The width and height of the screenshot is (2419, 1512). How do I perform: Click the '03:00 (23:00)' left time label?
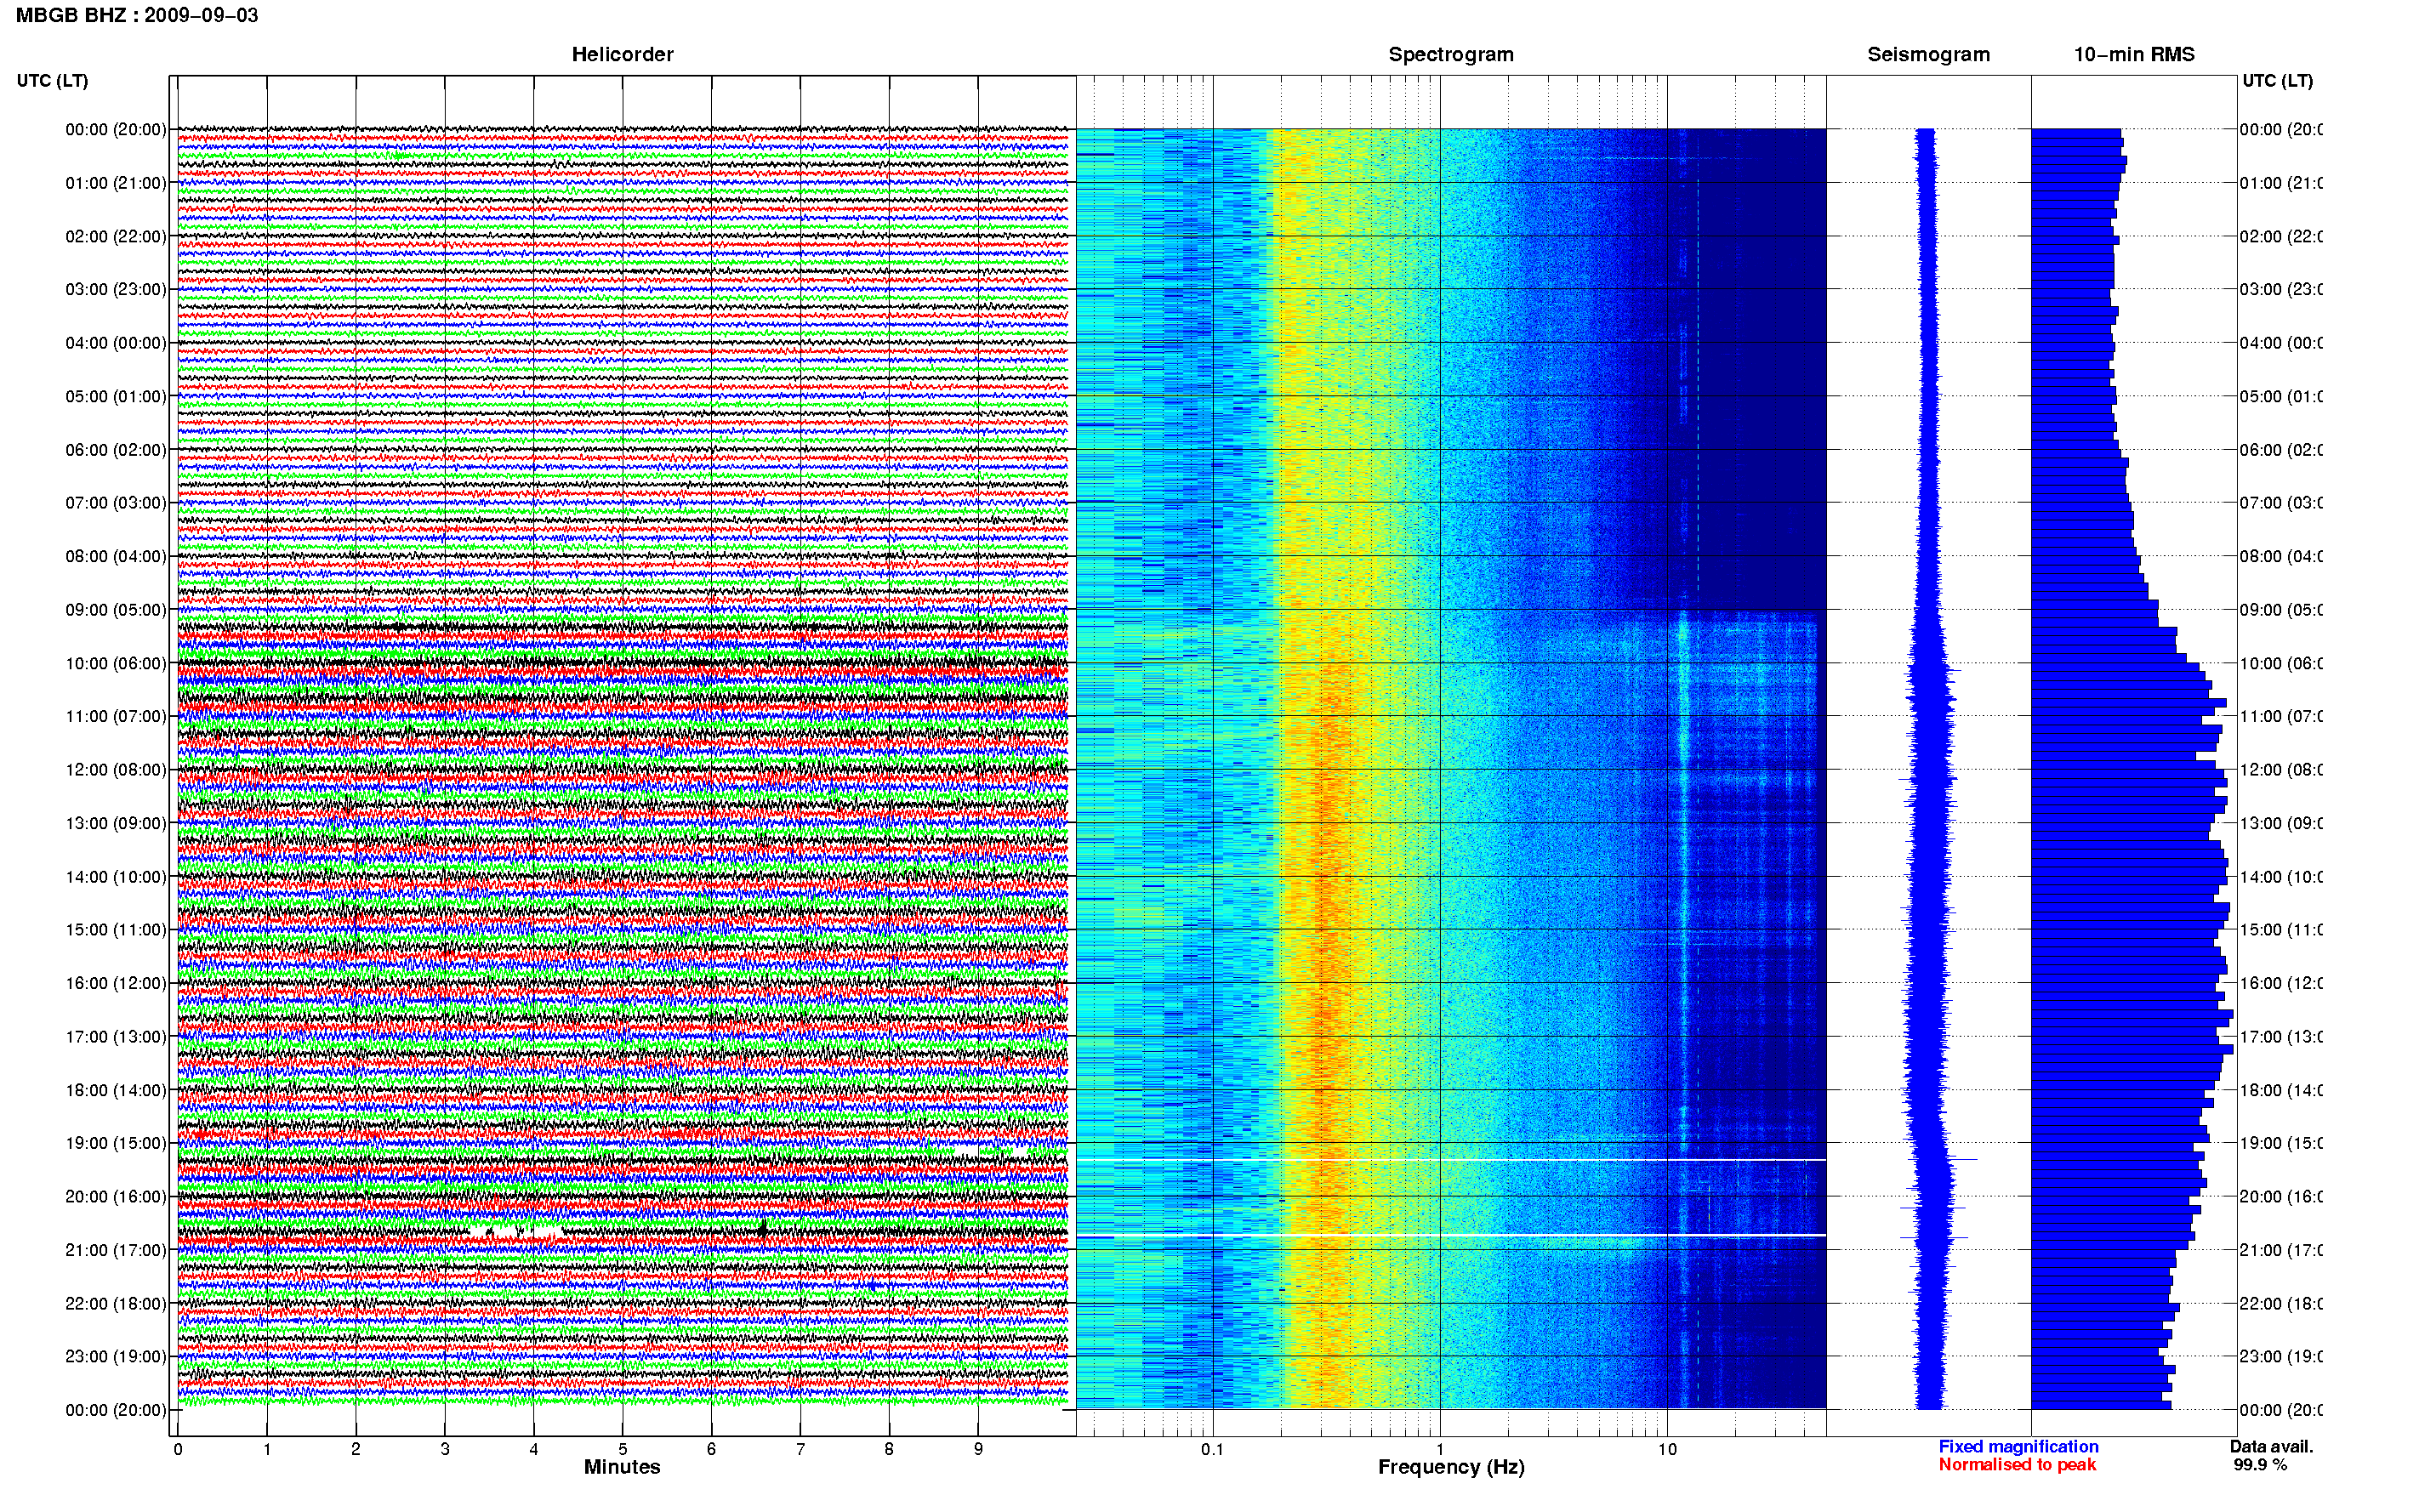click(116, 289)
